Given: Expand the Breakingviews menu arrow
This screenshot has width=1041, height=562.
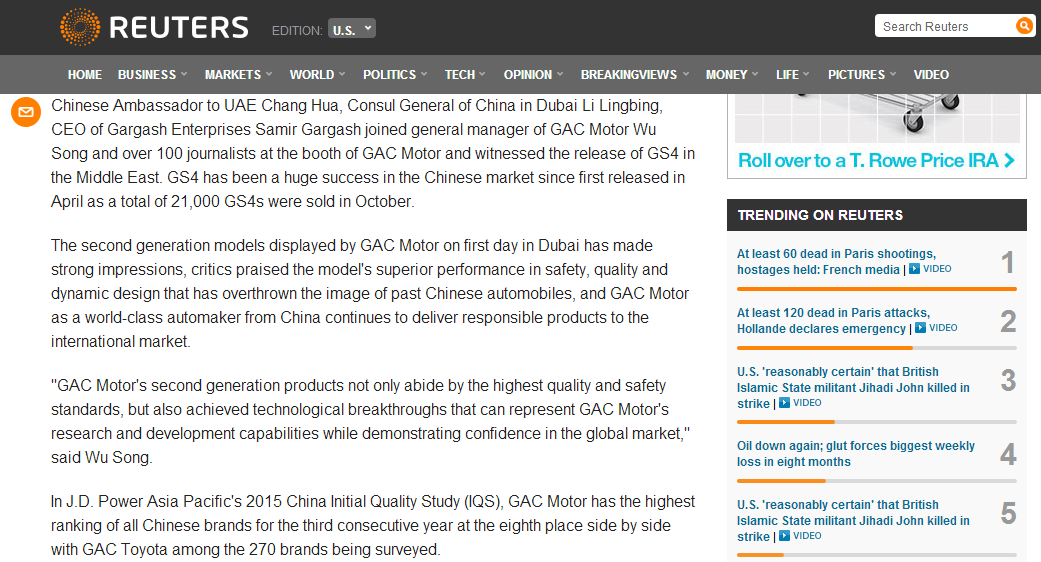Looking at the screenshot, I should (x=686, y=74).
